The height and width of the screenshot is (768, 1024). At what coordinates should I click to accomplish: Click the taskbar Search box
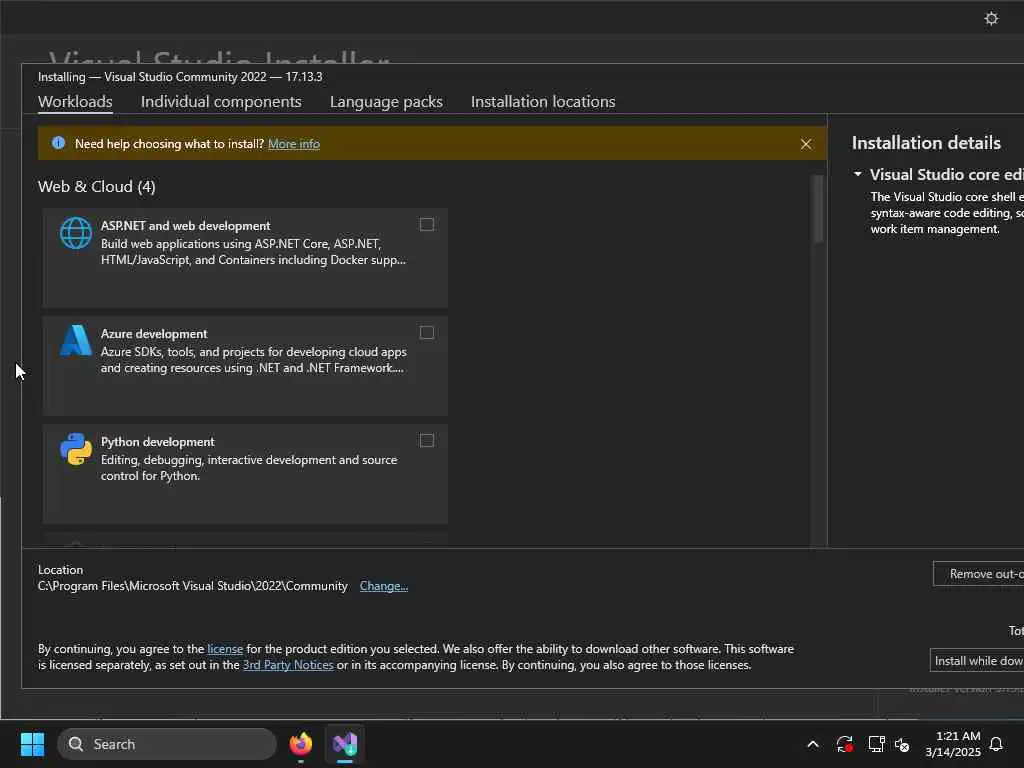tap(167, 744)
